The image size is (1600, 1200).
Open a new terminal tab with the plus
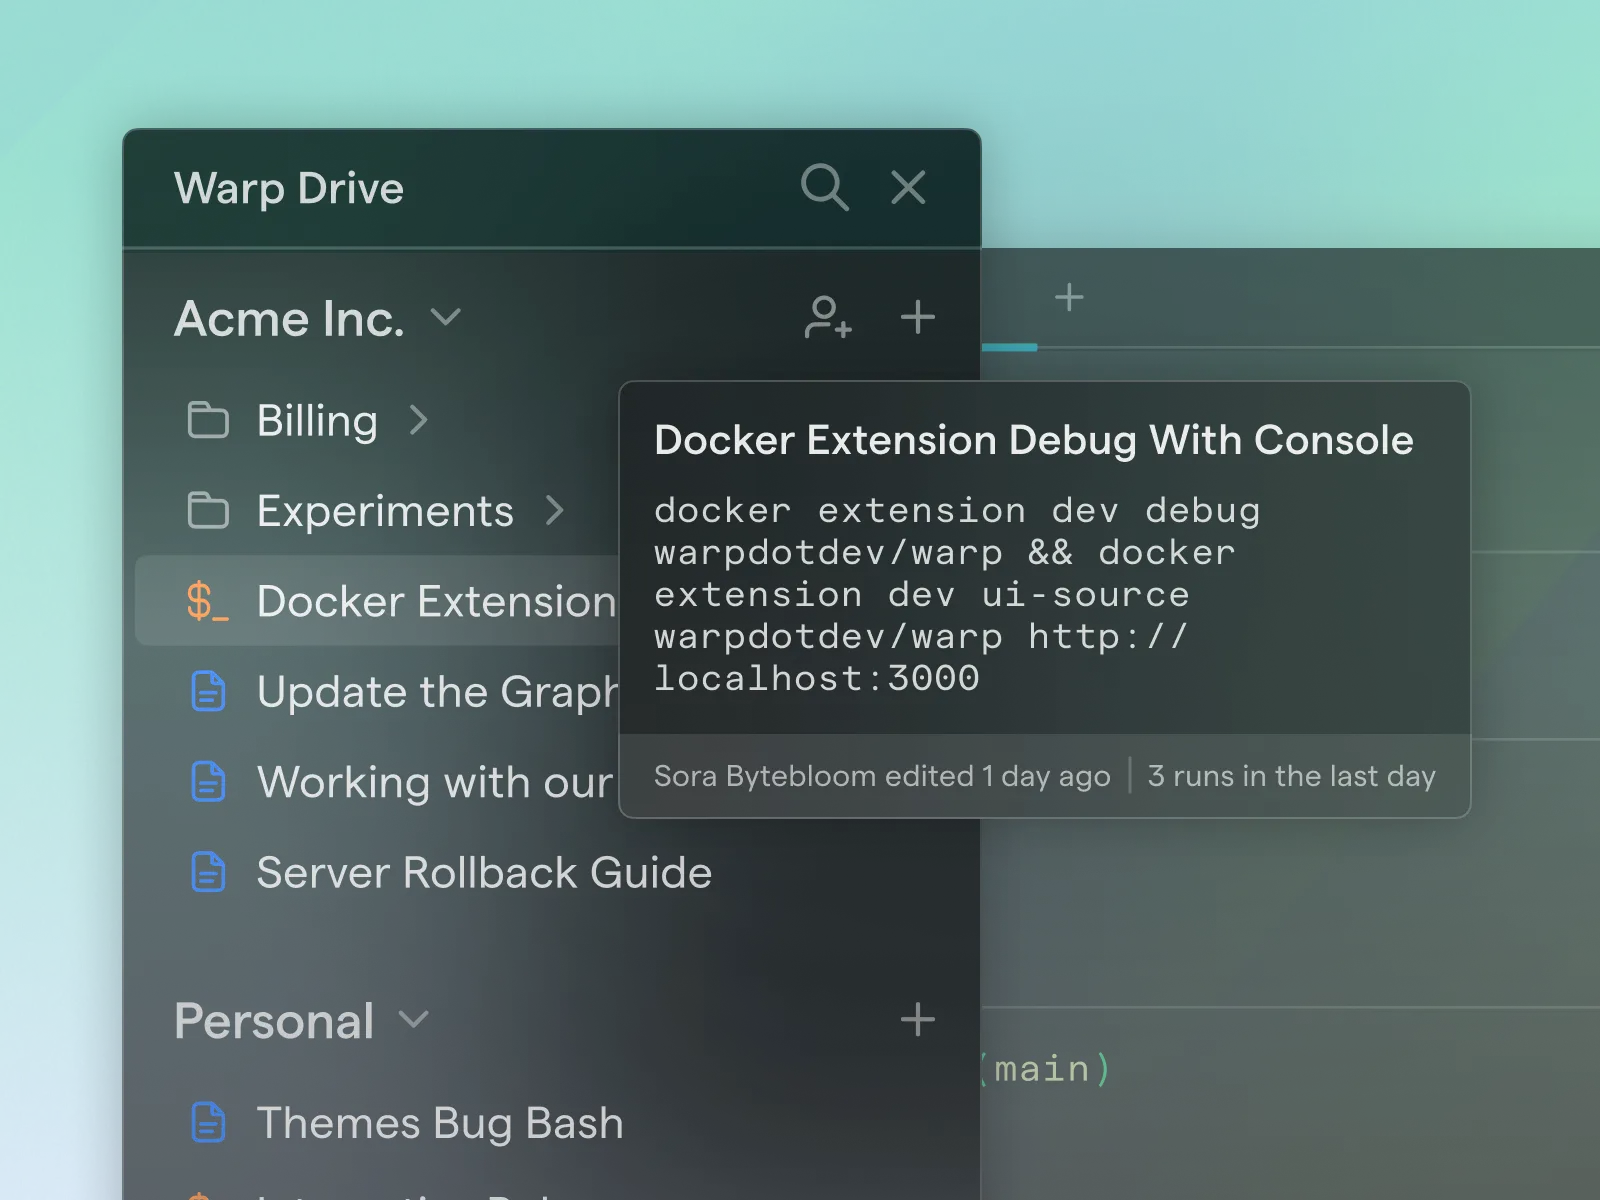[x=1068, y=297]
